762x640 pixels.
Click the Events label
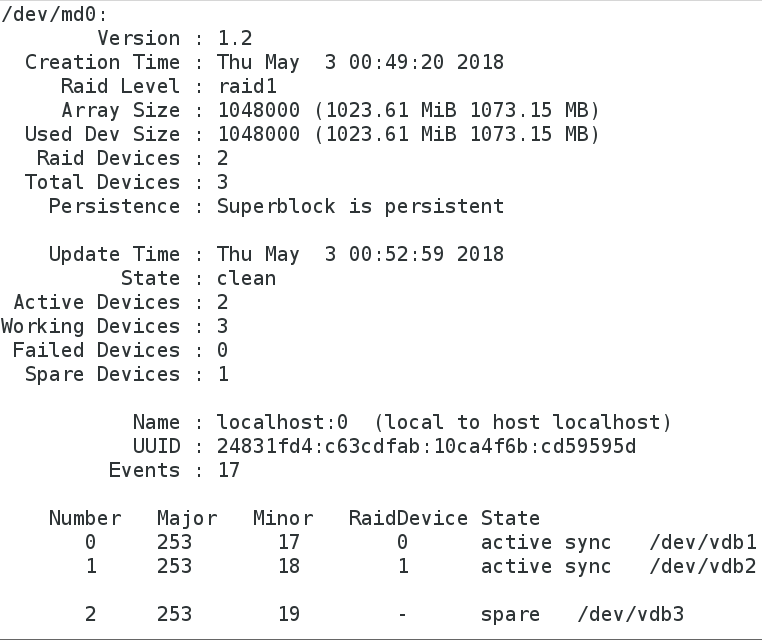pyautogui.click(x=144, y=470)
